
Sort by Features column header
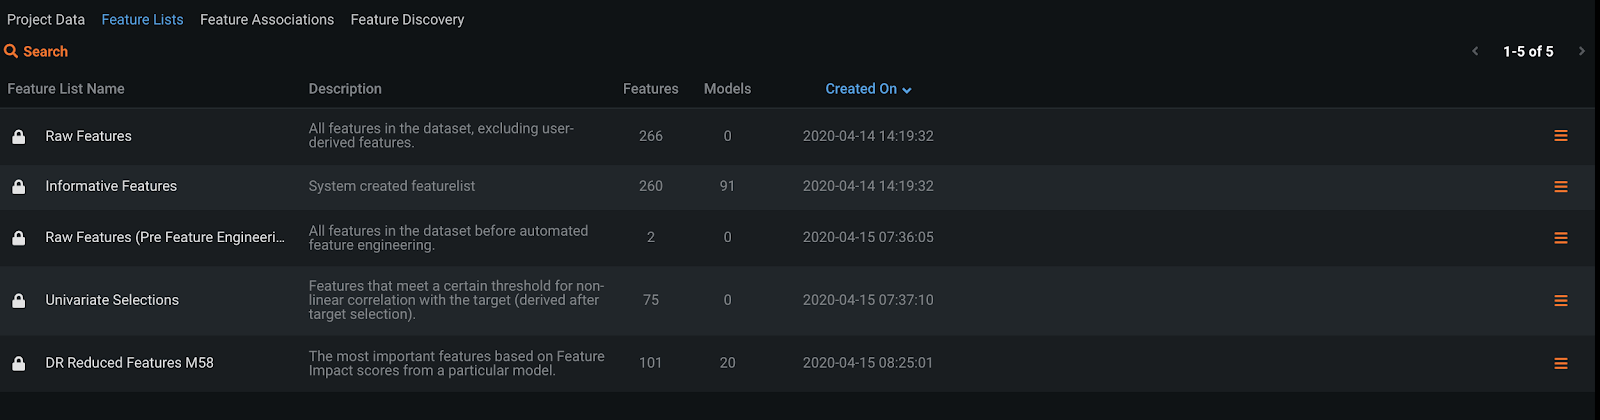[650, 89]
